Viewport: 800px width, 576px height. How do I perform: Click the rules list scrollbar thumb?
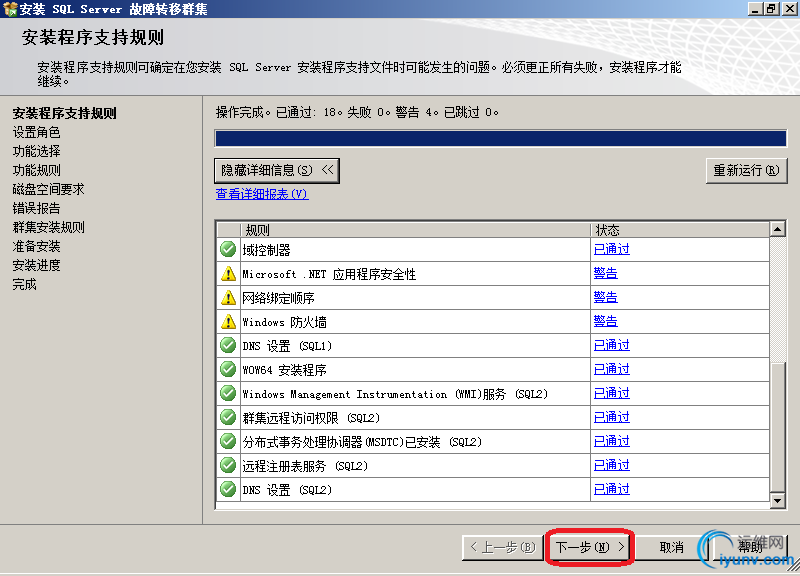777,427
